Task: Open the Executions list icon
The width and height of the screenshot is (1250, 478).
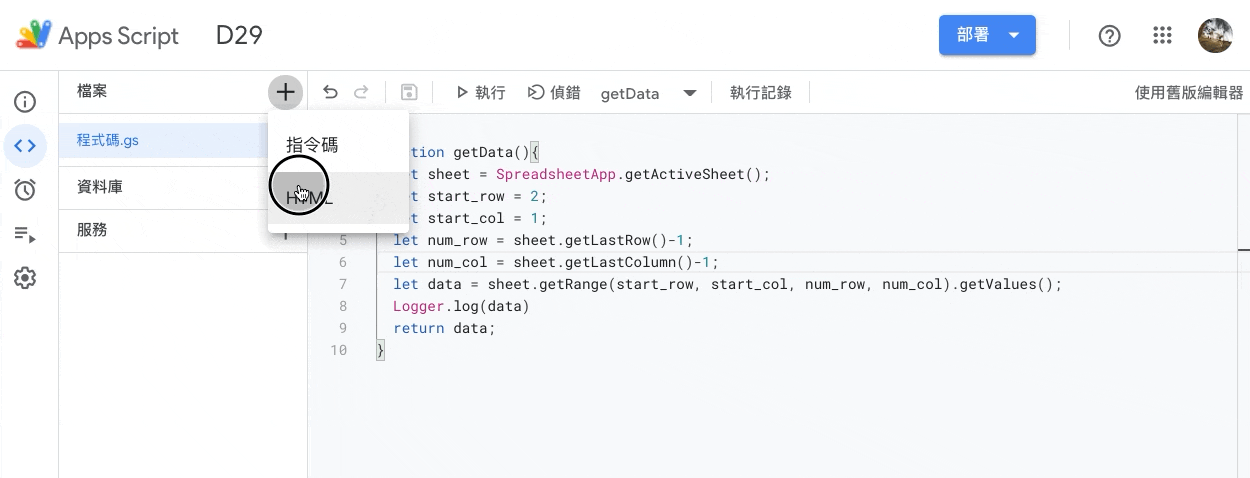Action: pyautogui.click(x=25, y=235)
